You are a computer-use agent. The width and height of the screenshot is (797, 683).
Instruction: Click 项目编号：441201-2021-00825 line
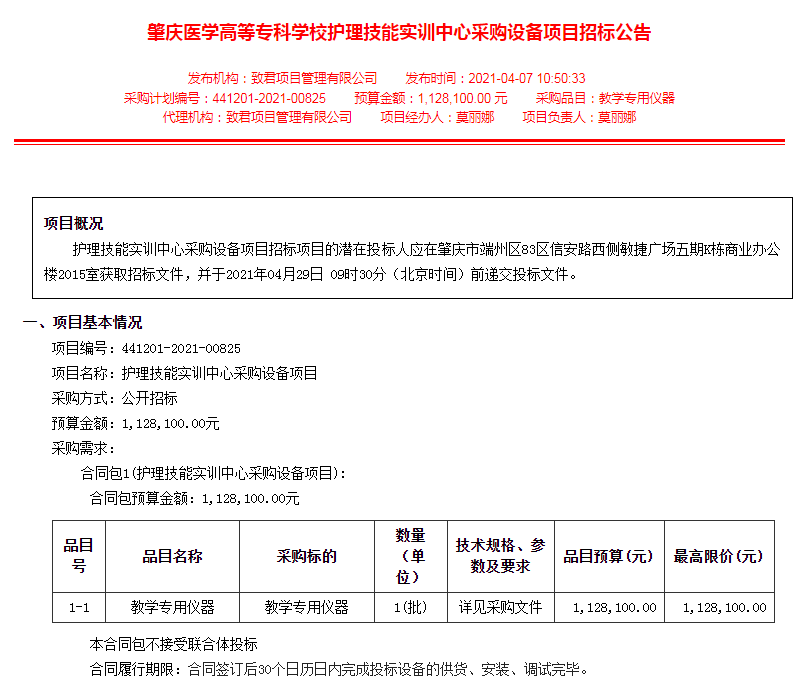146,348
